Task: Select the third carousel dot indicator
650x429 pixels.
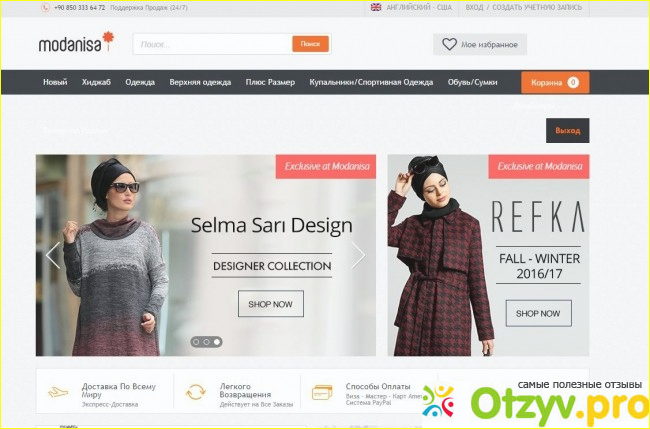Action: click(x=217, y=342)
